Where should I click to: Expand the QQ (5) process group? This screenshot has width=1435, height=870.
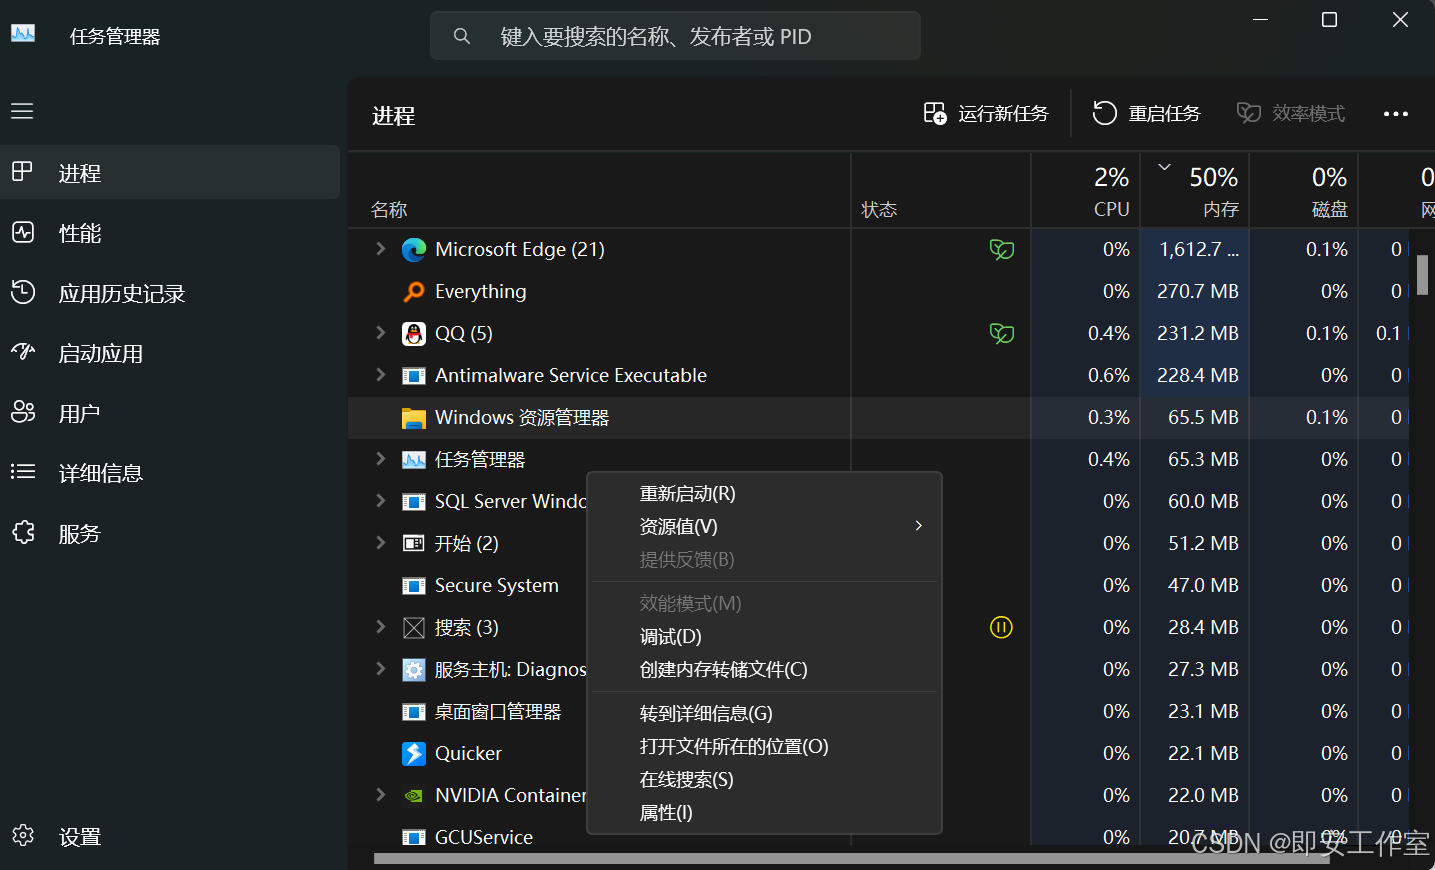tap(380, 333)
